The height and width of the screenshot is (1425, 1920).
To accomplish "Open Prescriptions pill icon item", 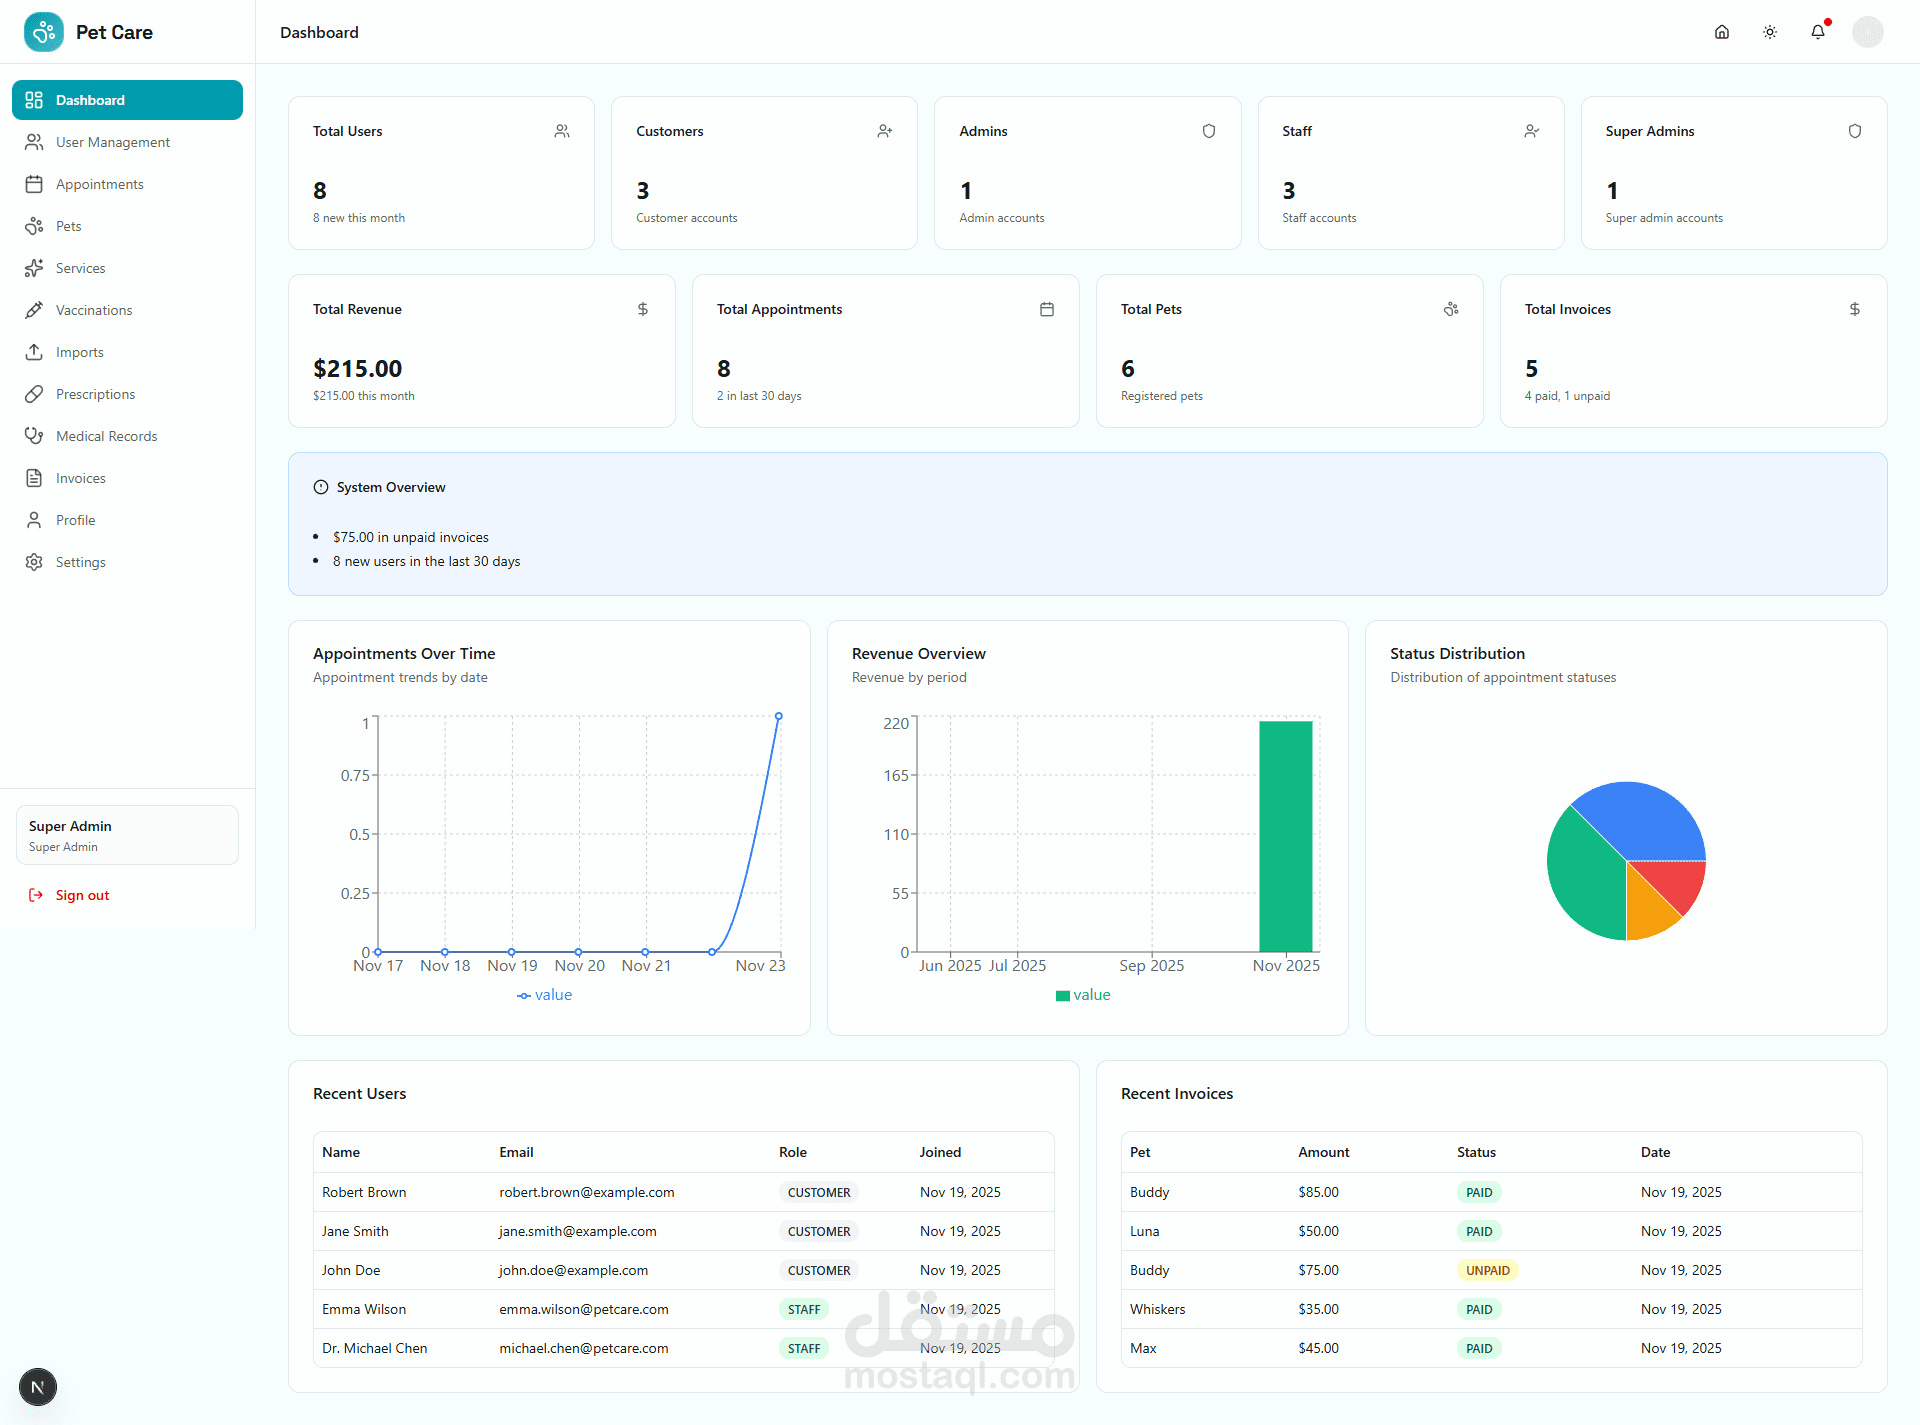I will (x=34, y=394).
